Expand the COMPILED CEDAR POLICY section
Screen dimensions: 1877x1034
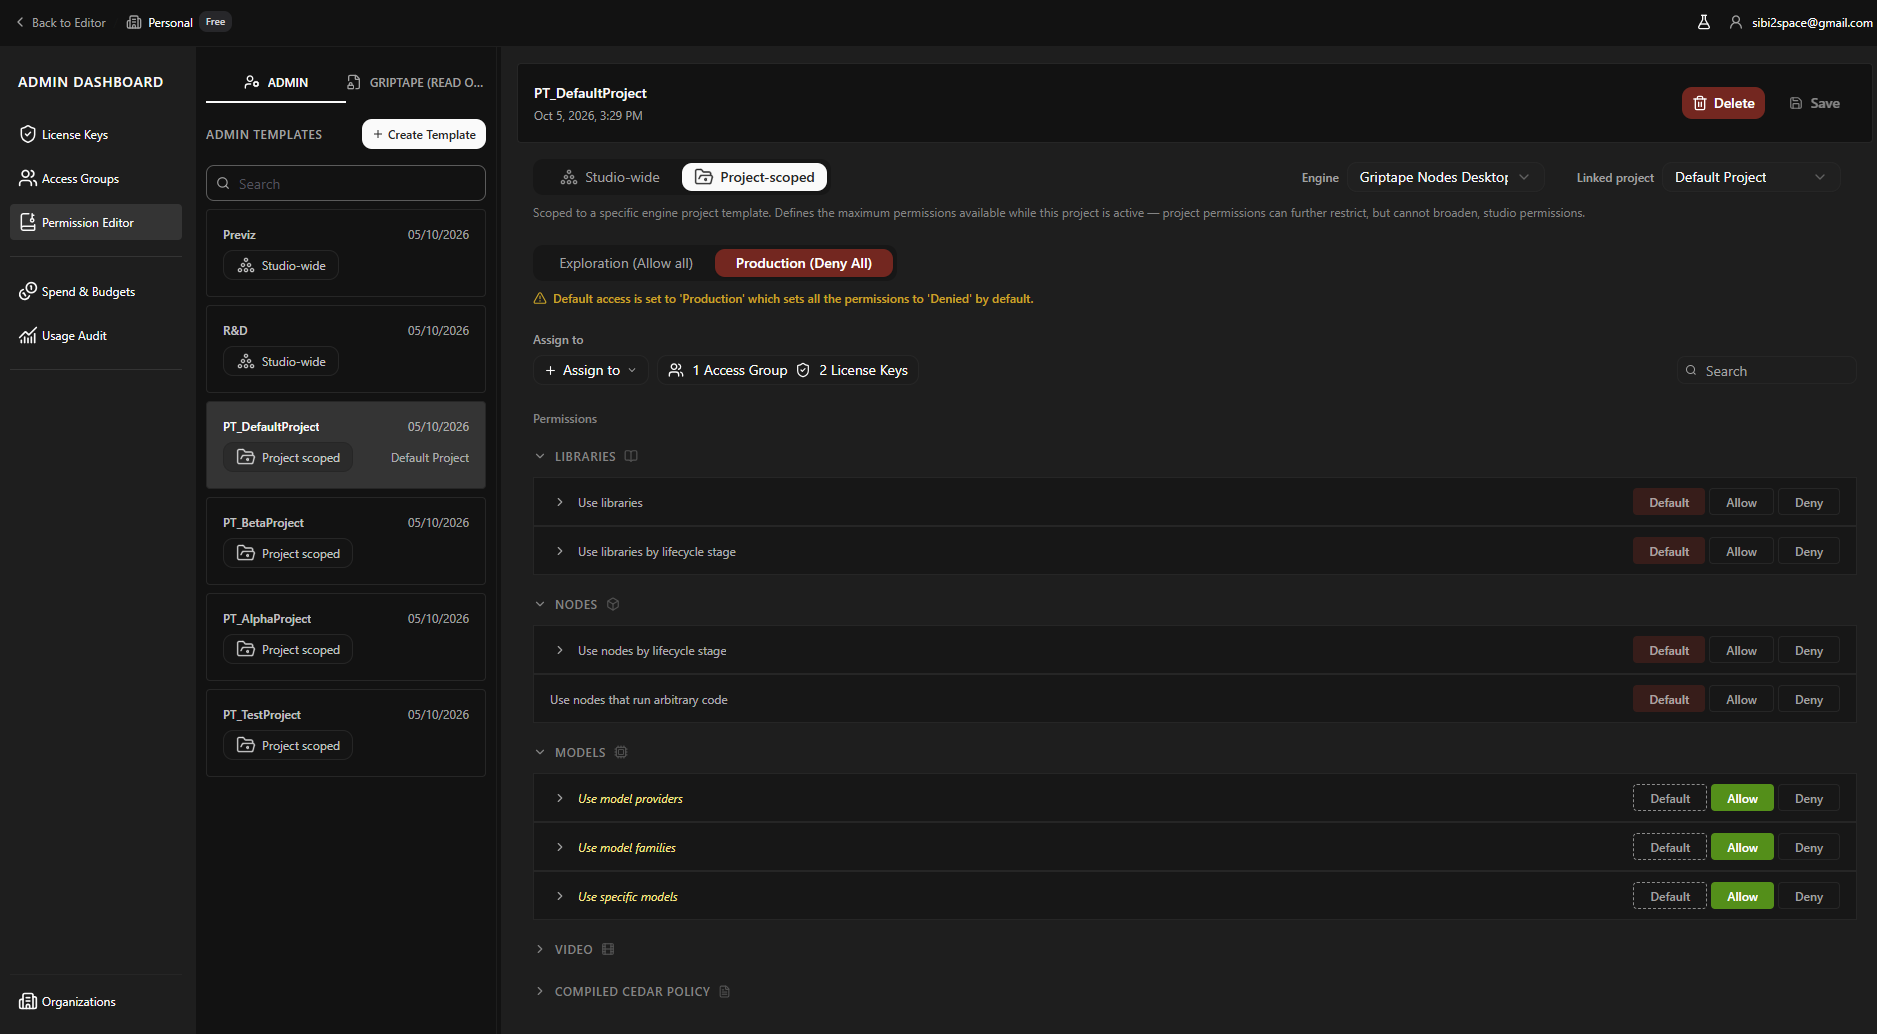point(540,991)
